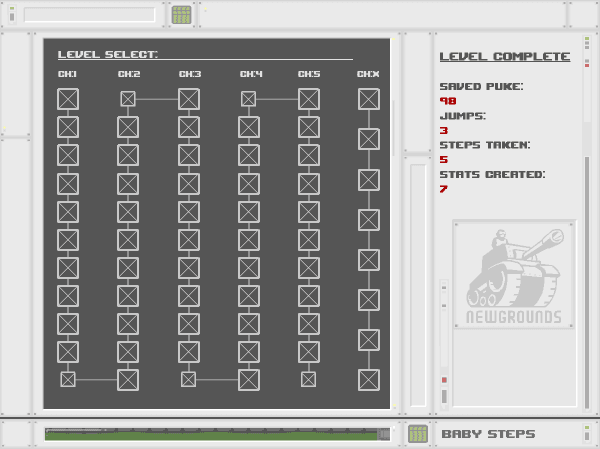Click the CH:5 chapter label
Screen dimensions: 600x449
pyautogui.click(x=309, y=74)
